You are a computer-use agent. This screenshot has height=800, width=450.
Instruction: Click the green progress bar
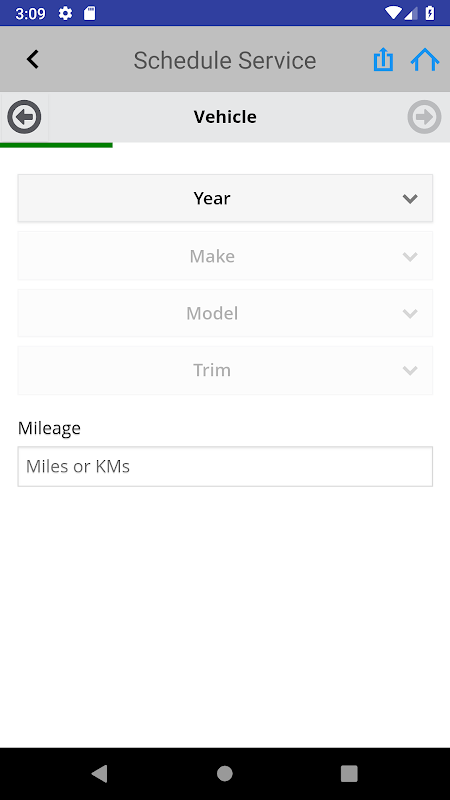56,145
